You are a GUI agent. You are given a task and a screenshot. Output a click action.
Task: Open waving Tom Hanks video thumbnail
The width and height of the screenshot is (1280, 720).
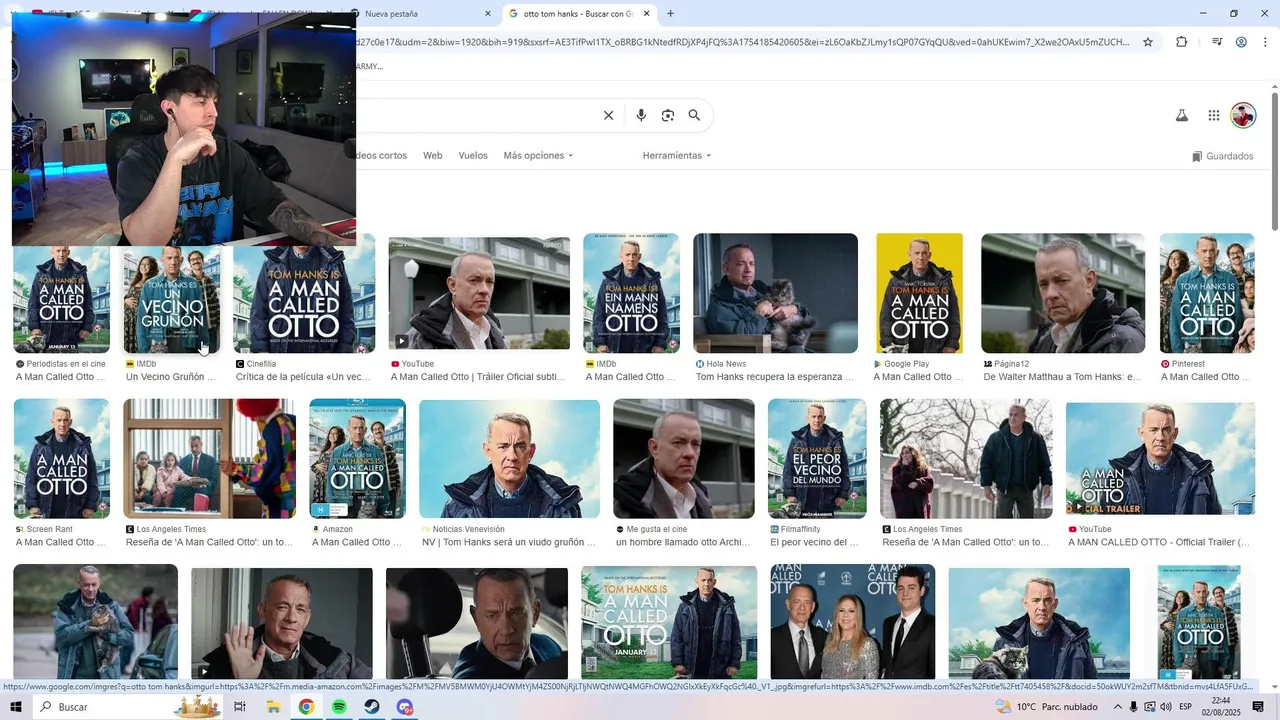[282, 623]
